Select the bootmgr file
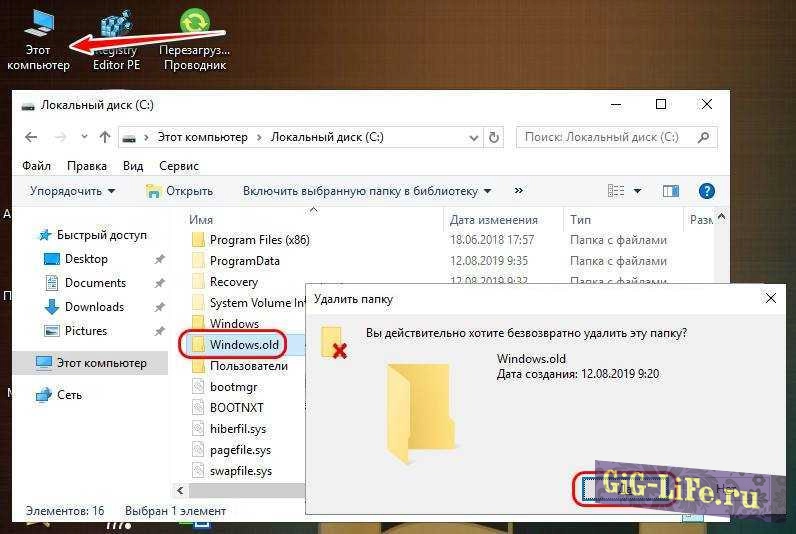796x534 pixels. tap(225, 387)
